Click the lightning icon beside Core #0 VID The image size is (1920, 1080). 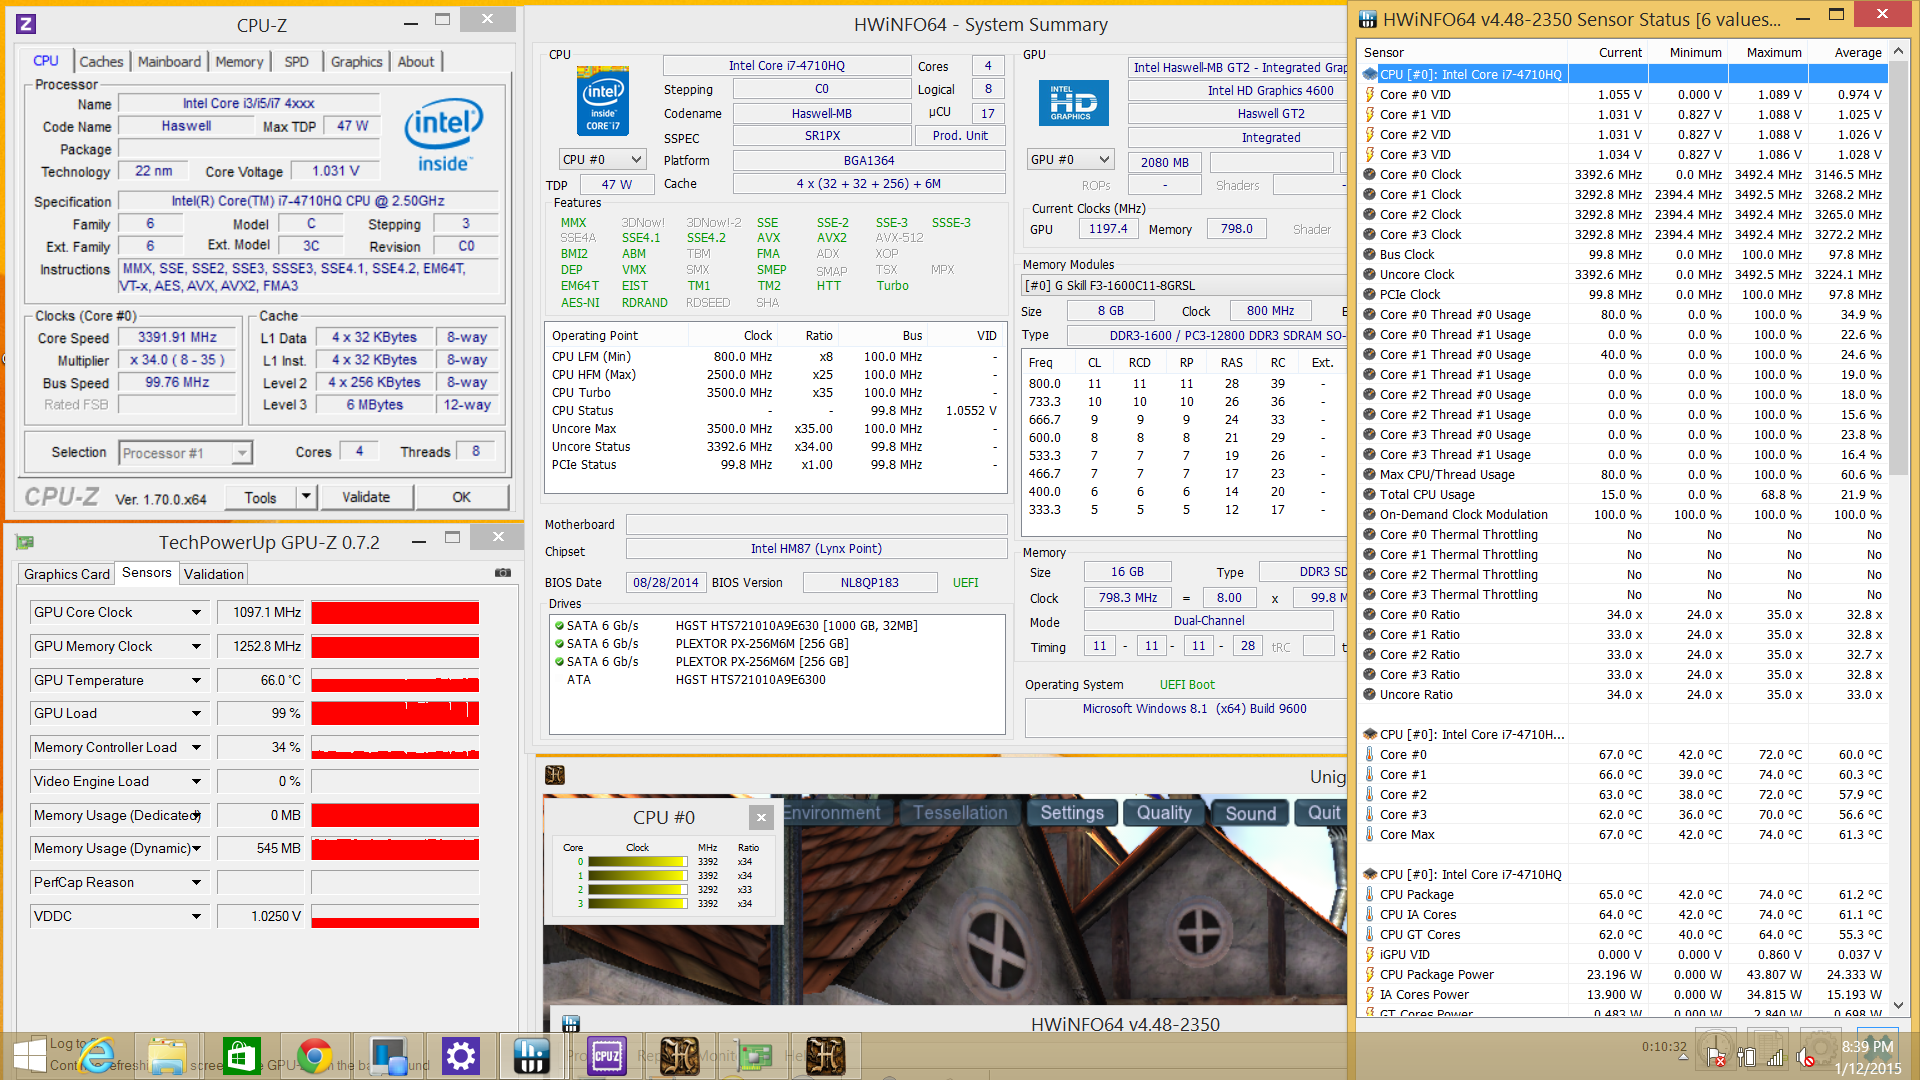[1370, 95]
